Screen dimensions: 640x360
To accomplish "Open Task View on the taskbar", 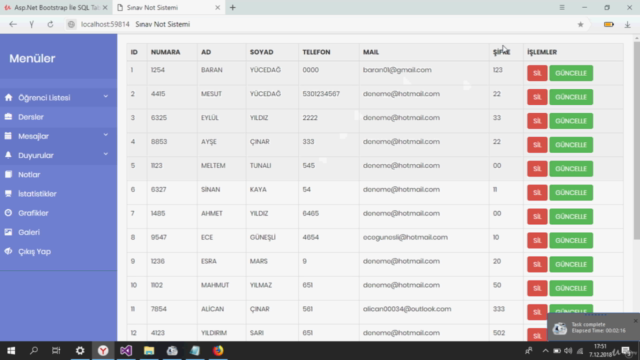I will click(56, 351).
